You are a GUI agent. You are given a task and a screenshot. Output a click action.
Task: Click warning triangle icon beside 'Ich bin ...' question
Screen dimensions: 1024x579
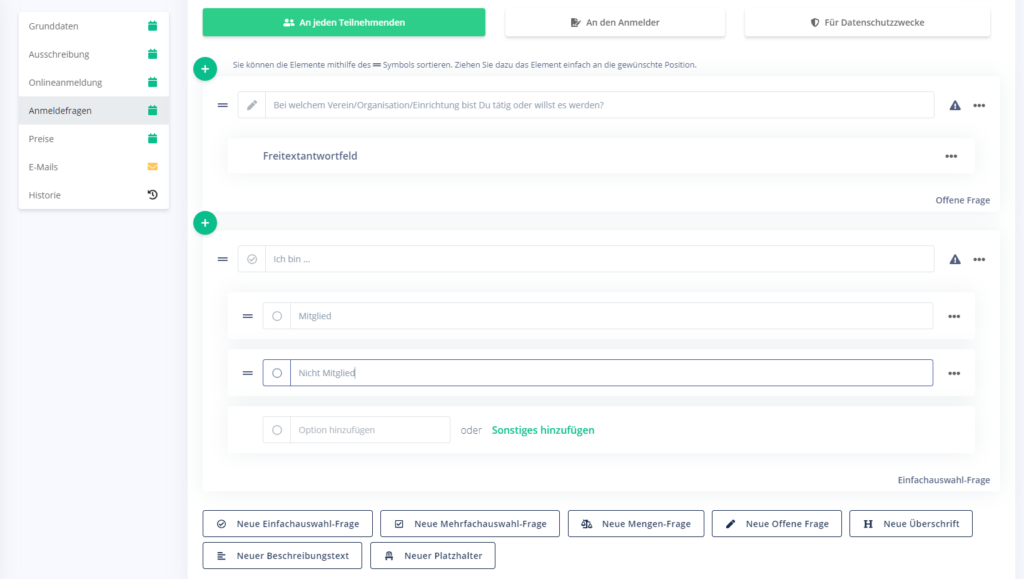[x=955, y=259]
